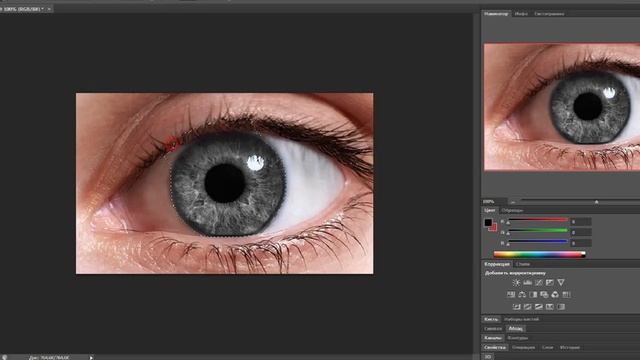Add a Vibrance adjustment layer
Viewport: 640px width, 360px height.
click(561, 282)
